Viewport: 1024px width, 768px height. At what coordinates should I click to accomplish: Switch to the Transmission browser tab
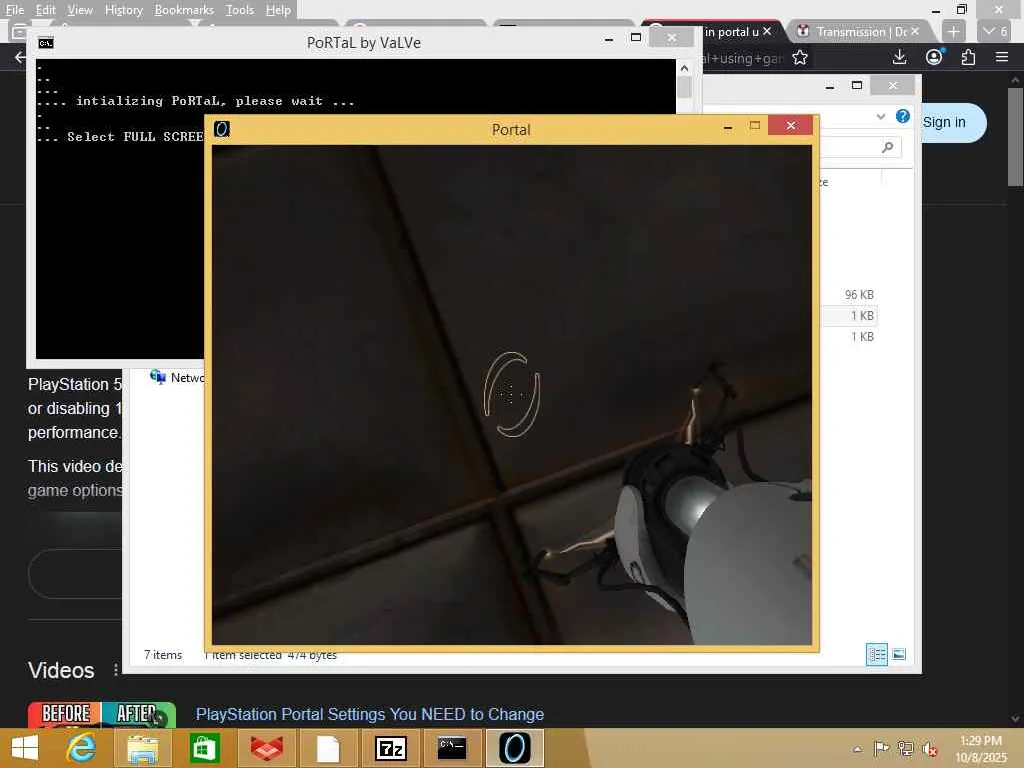[x=852, y=31]
